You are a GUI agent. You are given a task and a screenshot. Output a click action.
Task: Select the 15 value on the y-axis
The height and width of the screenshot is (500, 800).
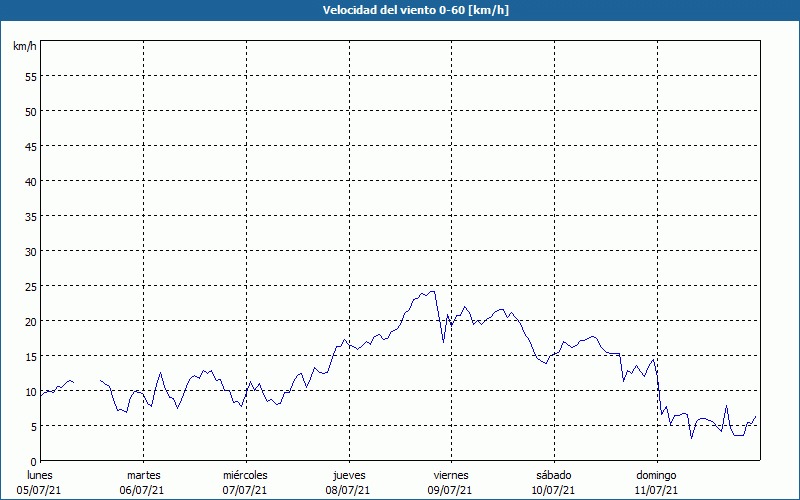(31, 356)
